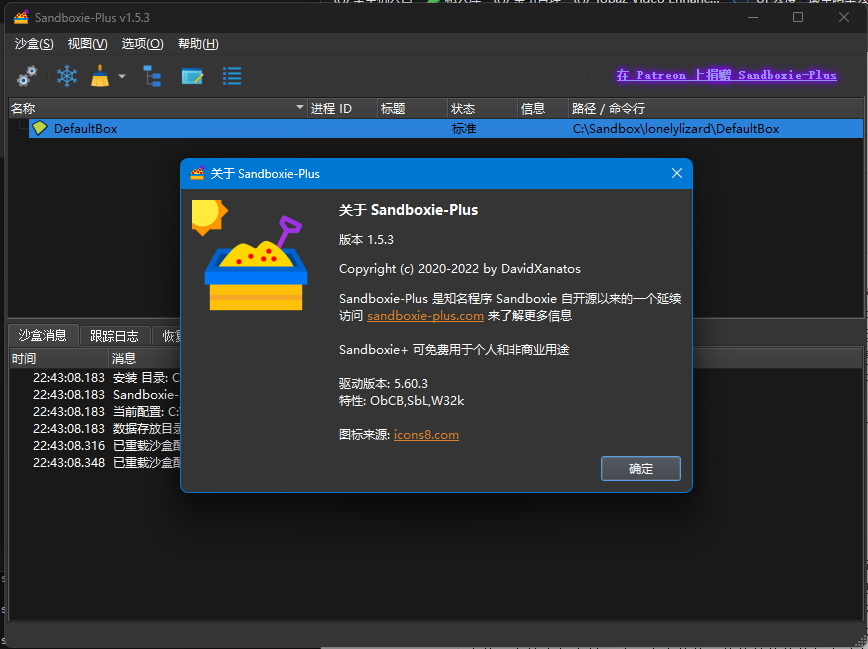Select the DefaultBox sandbox row
Viewport: 868px width, 649px height.
coord(446,128)
